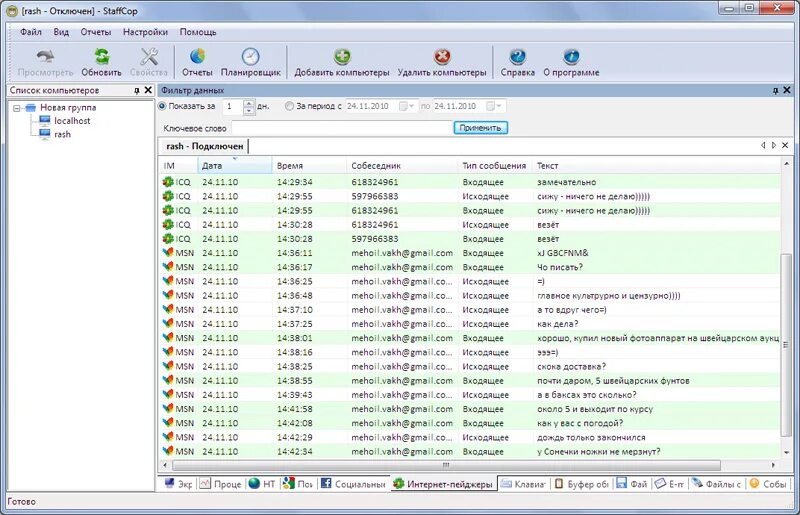Increase days value with spinner up arrow
This screenshot has height=515, width=800.
248,103
